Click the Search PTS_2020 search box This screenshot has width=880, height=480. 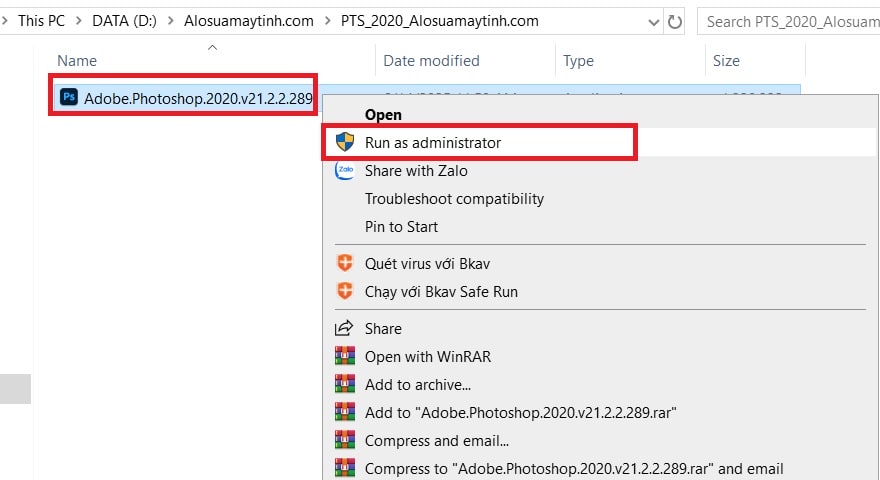(789, 21)
